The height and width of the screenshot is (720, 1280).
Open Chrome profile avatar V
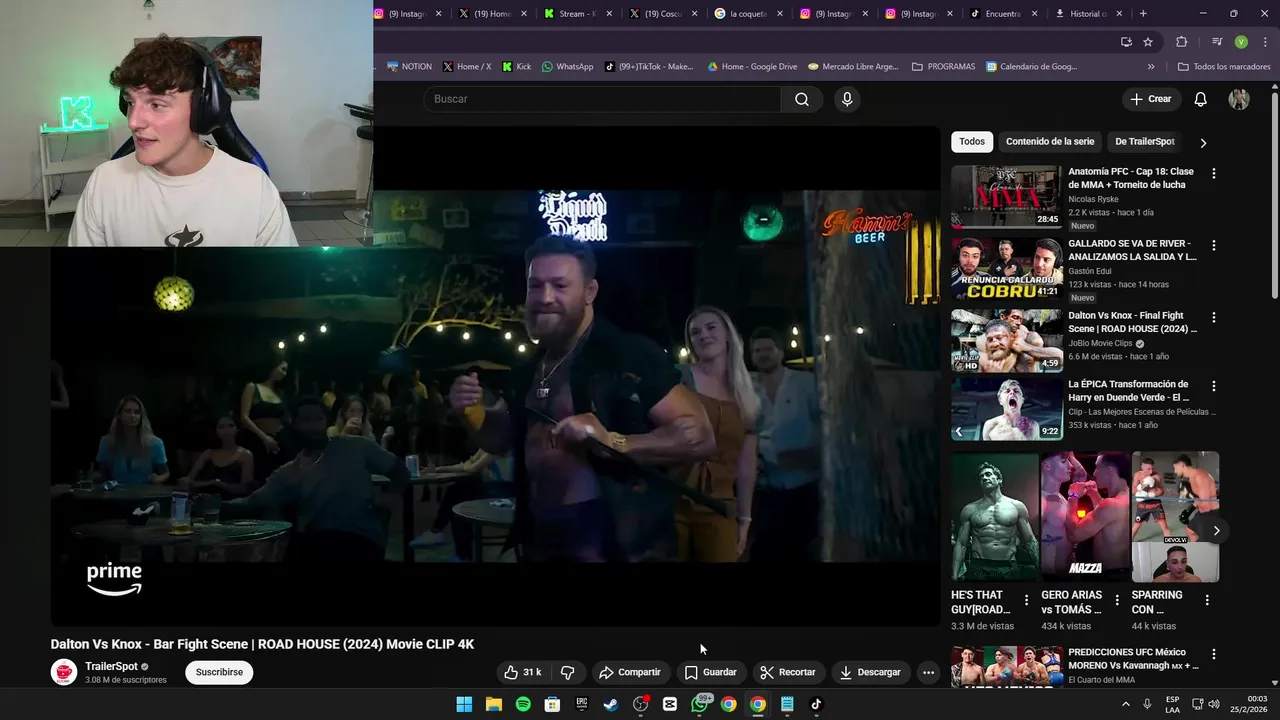[x=1241, y=42]
